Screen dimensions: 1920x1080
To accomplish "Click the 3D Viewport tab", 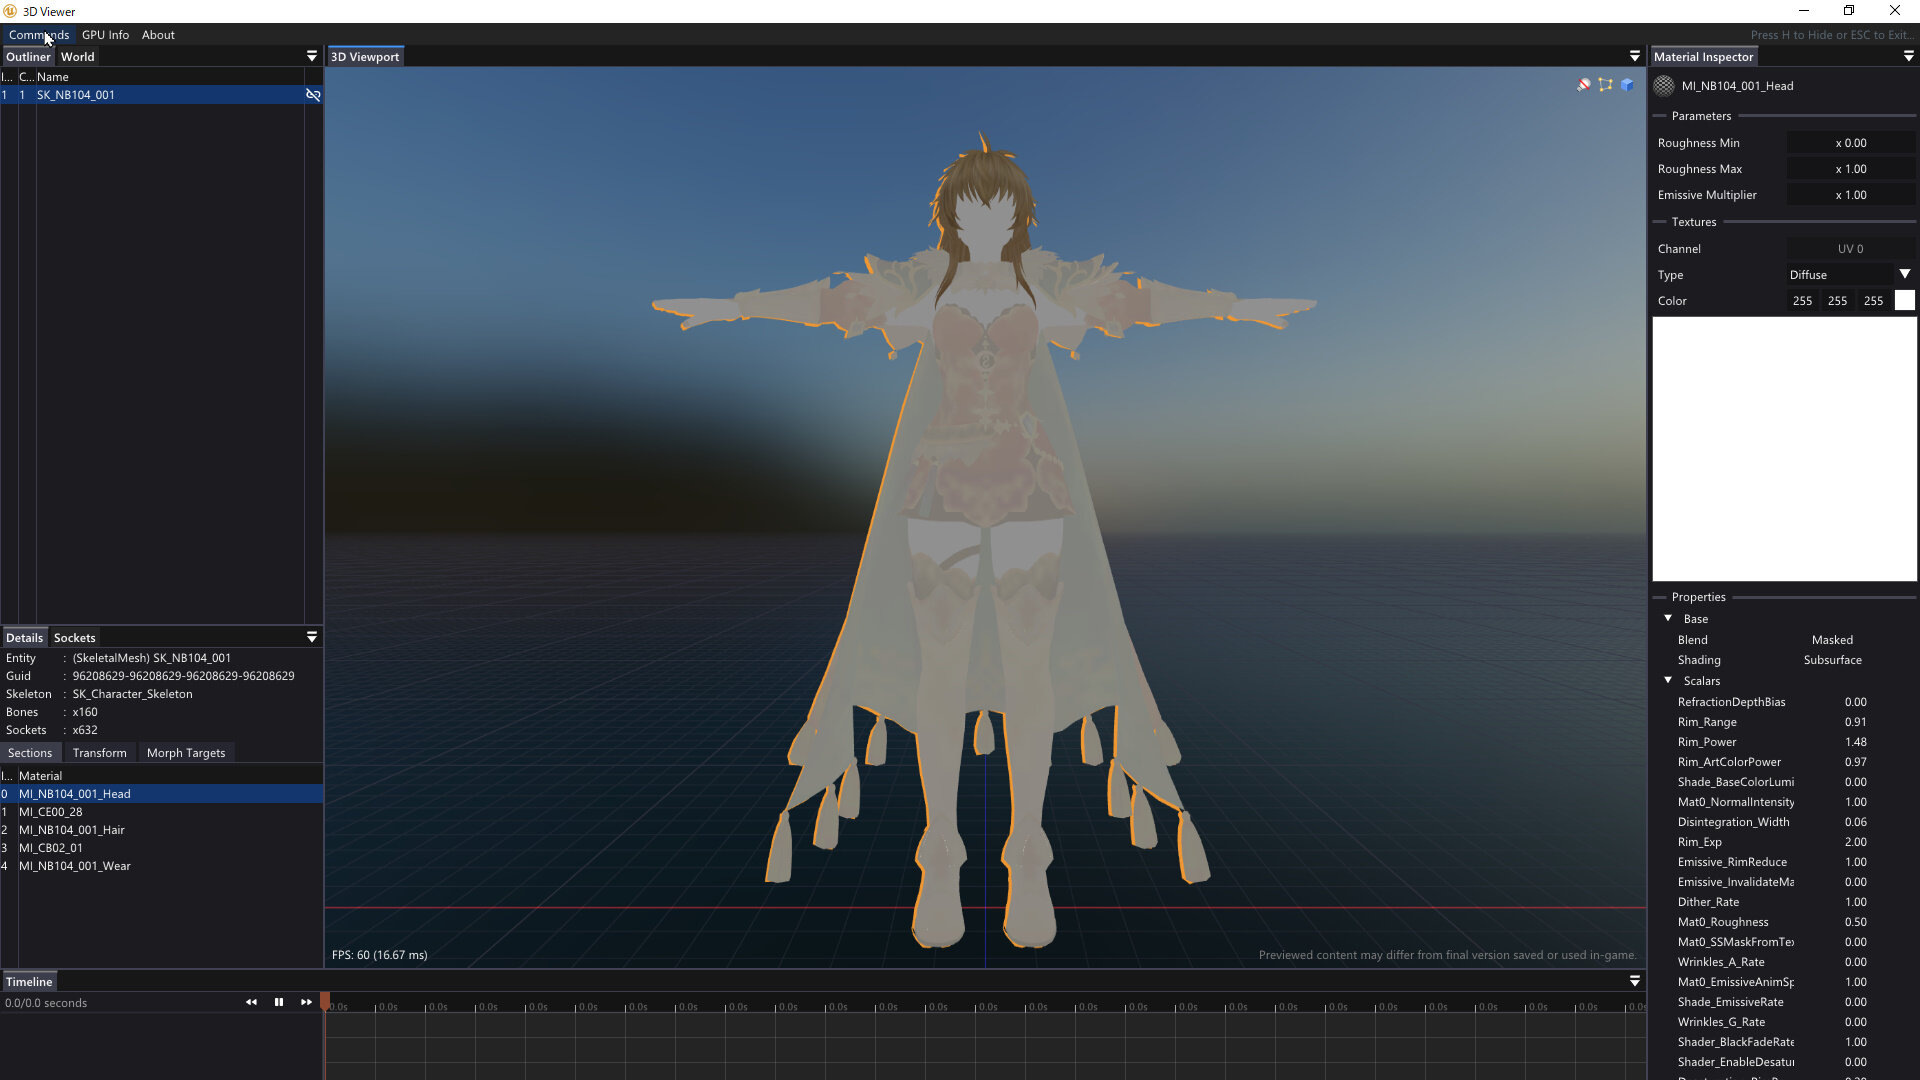I will [365, 57].
